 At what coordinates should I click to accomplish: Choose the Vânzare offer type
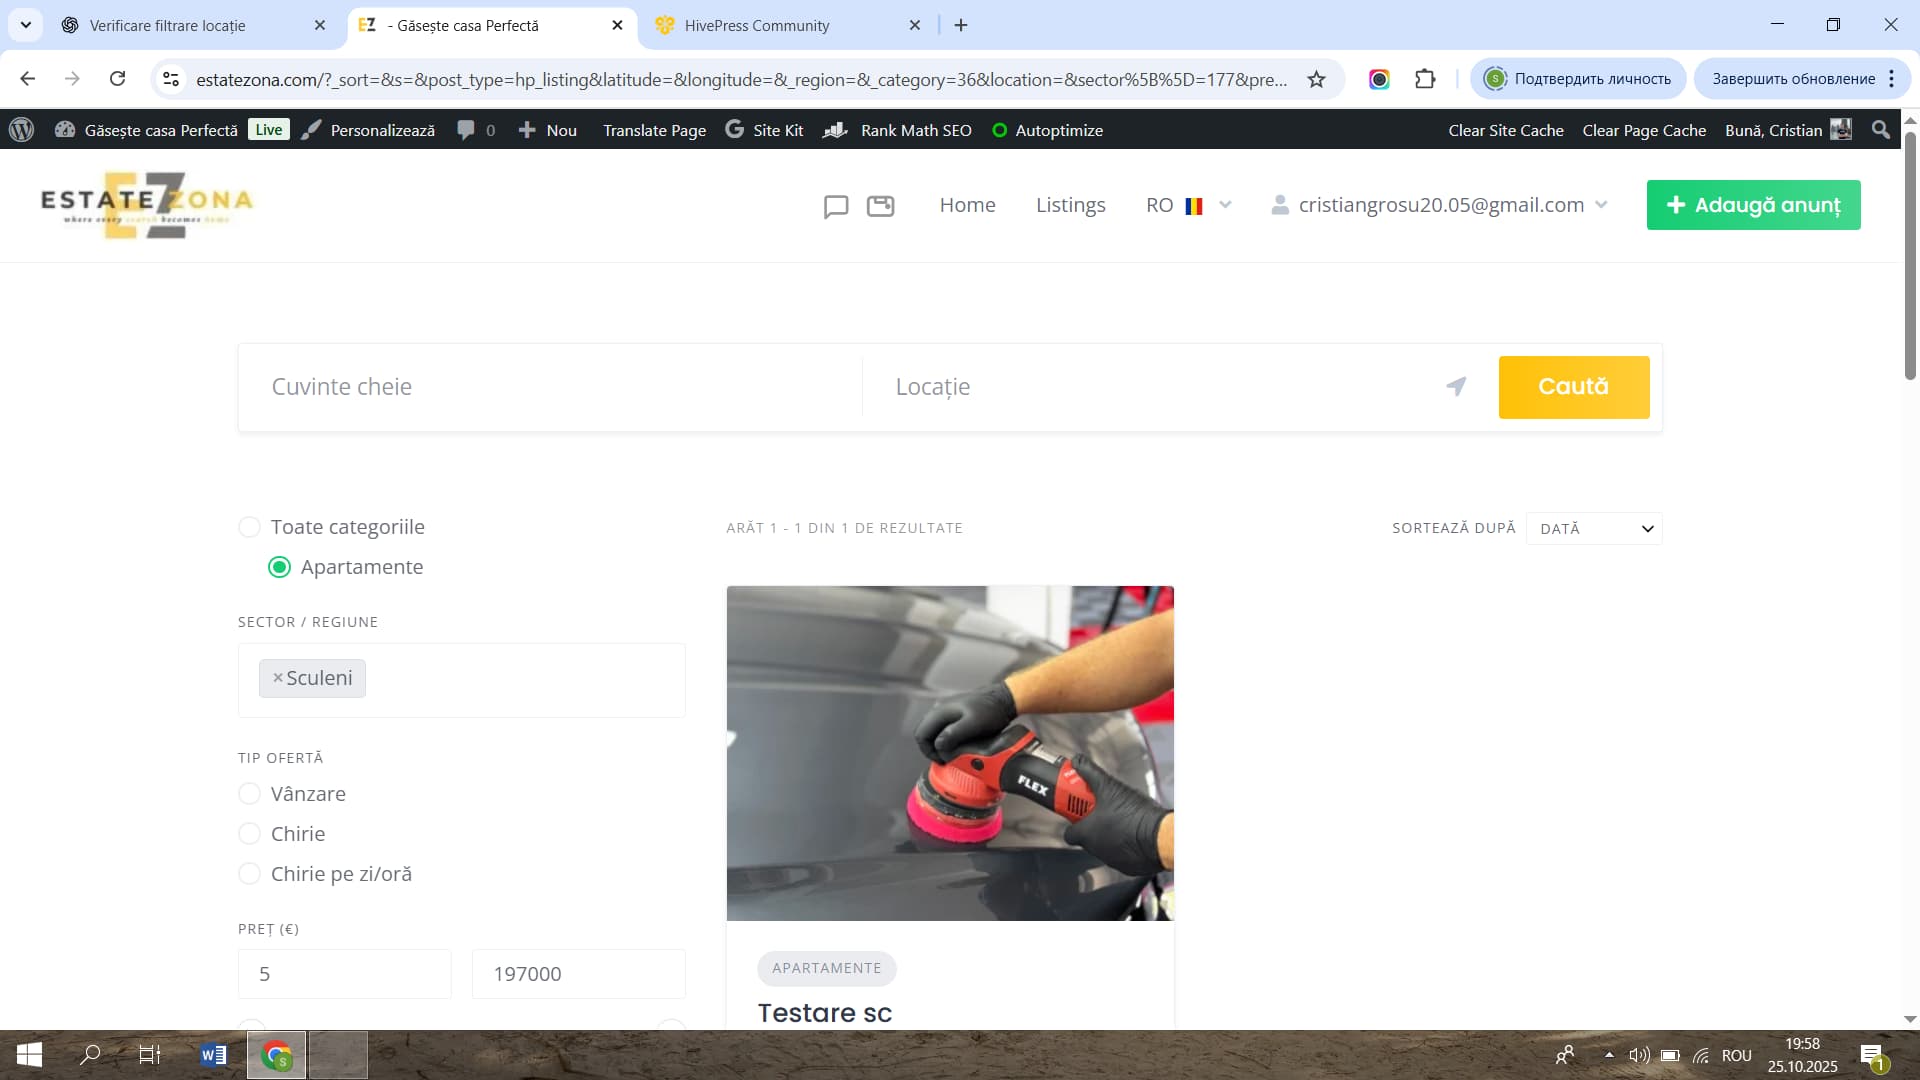[x=249, y=794]
